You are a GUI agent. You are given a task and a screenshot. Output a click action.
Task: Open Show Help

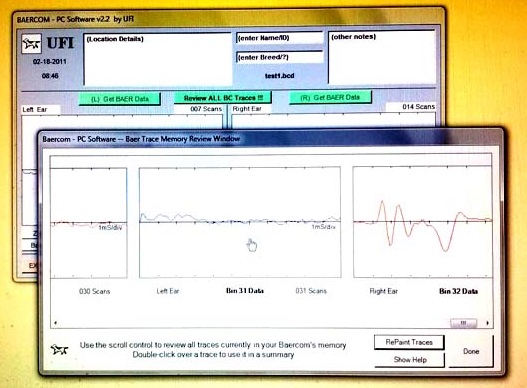pos(410,360)
